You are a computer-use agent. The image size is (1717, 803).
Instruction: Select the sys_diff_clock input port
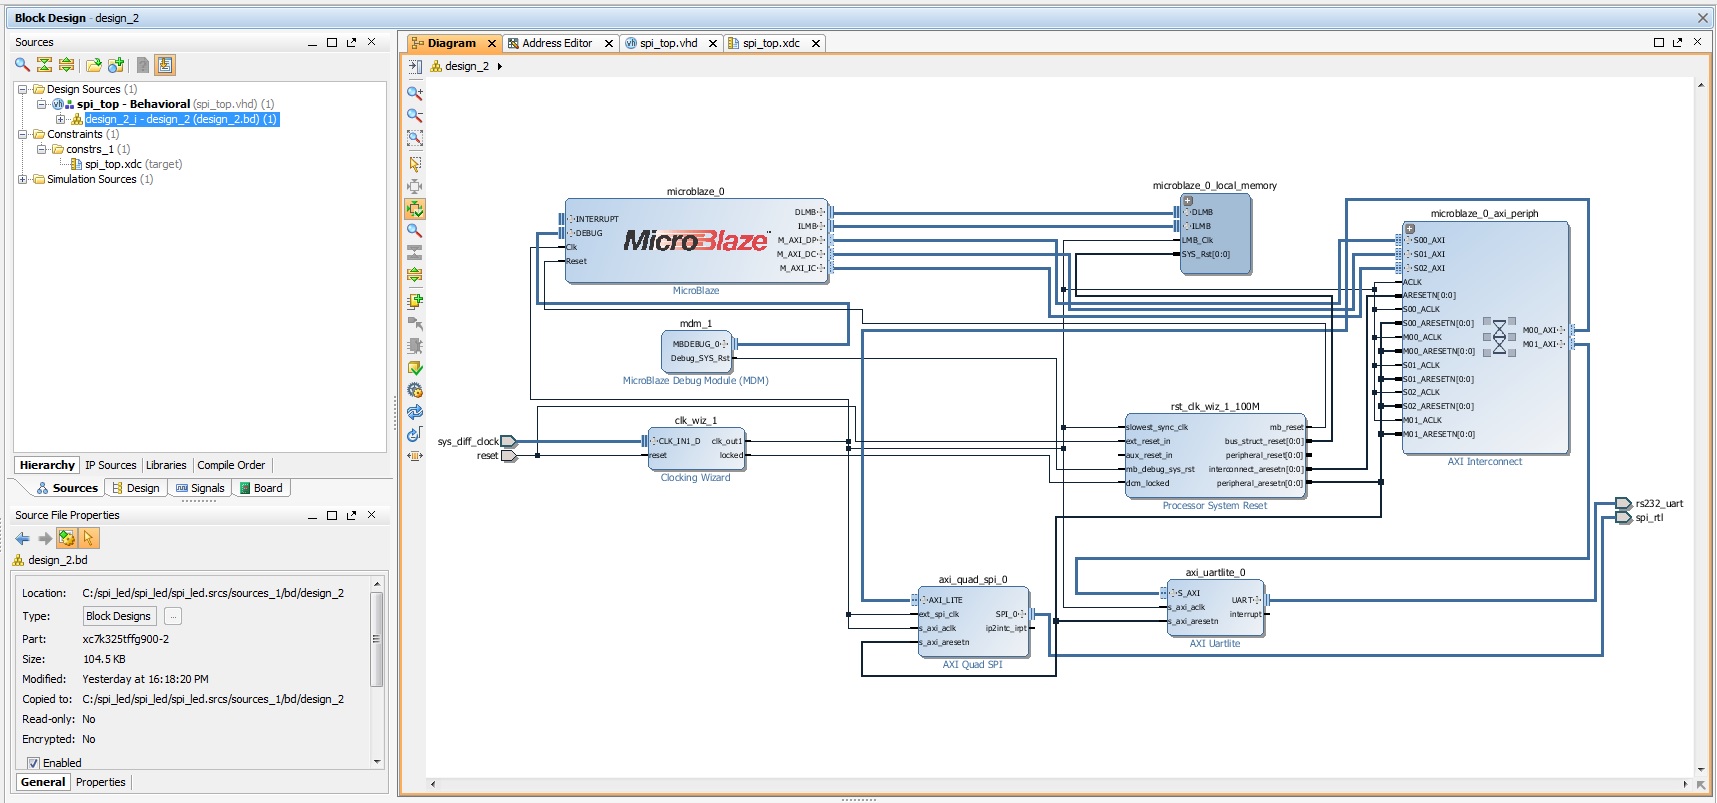[508, 441]
